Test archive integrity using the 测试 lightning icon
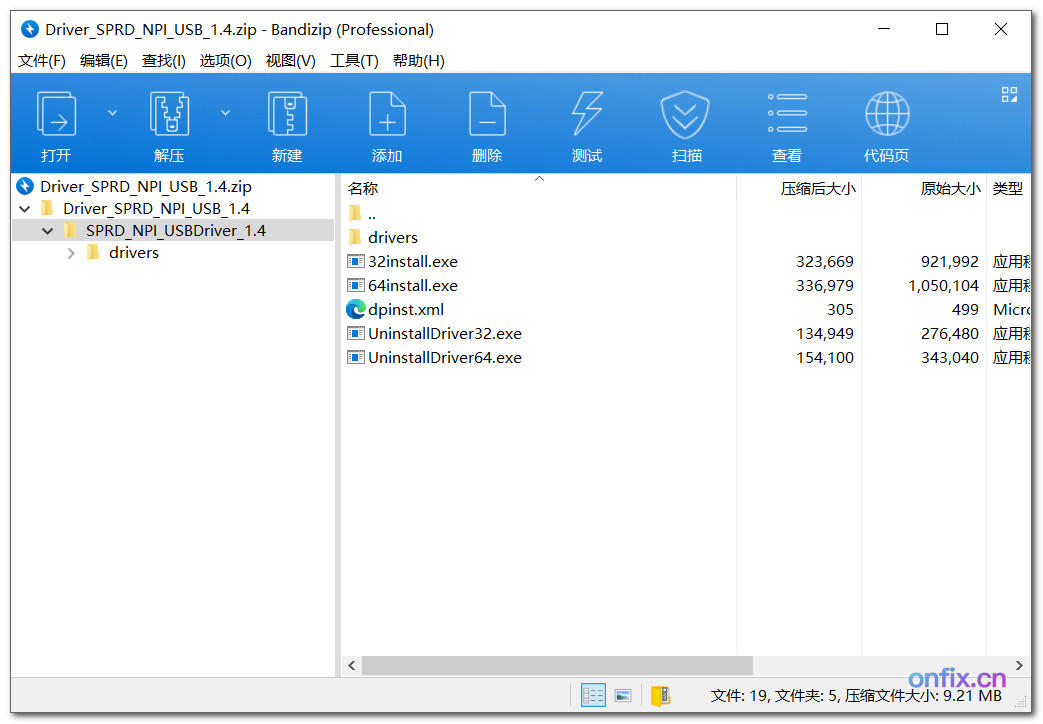 tap(586, 122)
